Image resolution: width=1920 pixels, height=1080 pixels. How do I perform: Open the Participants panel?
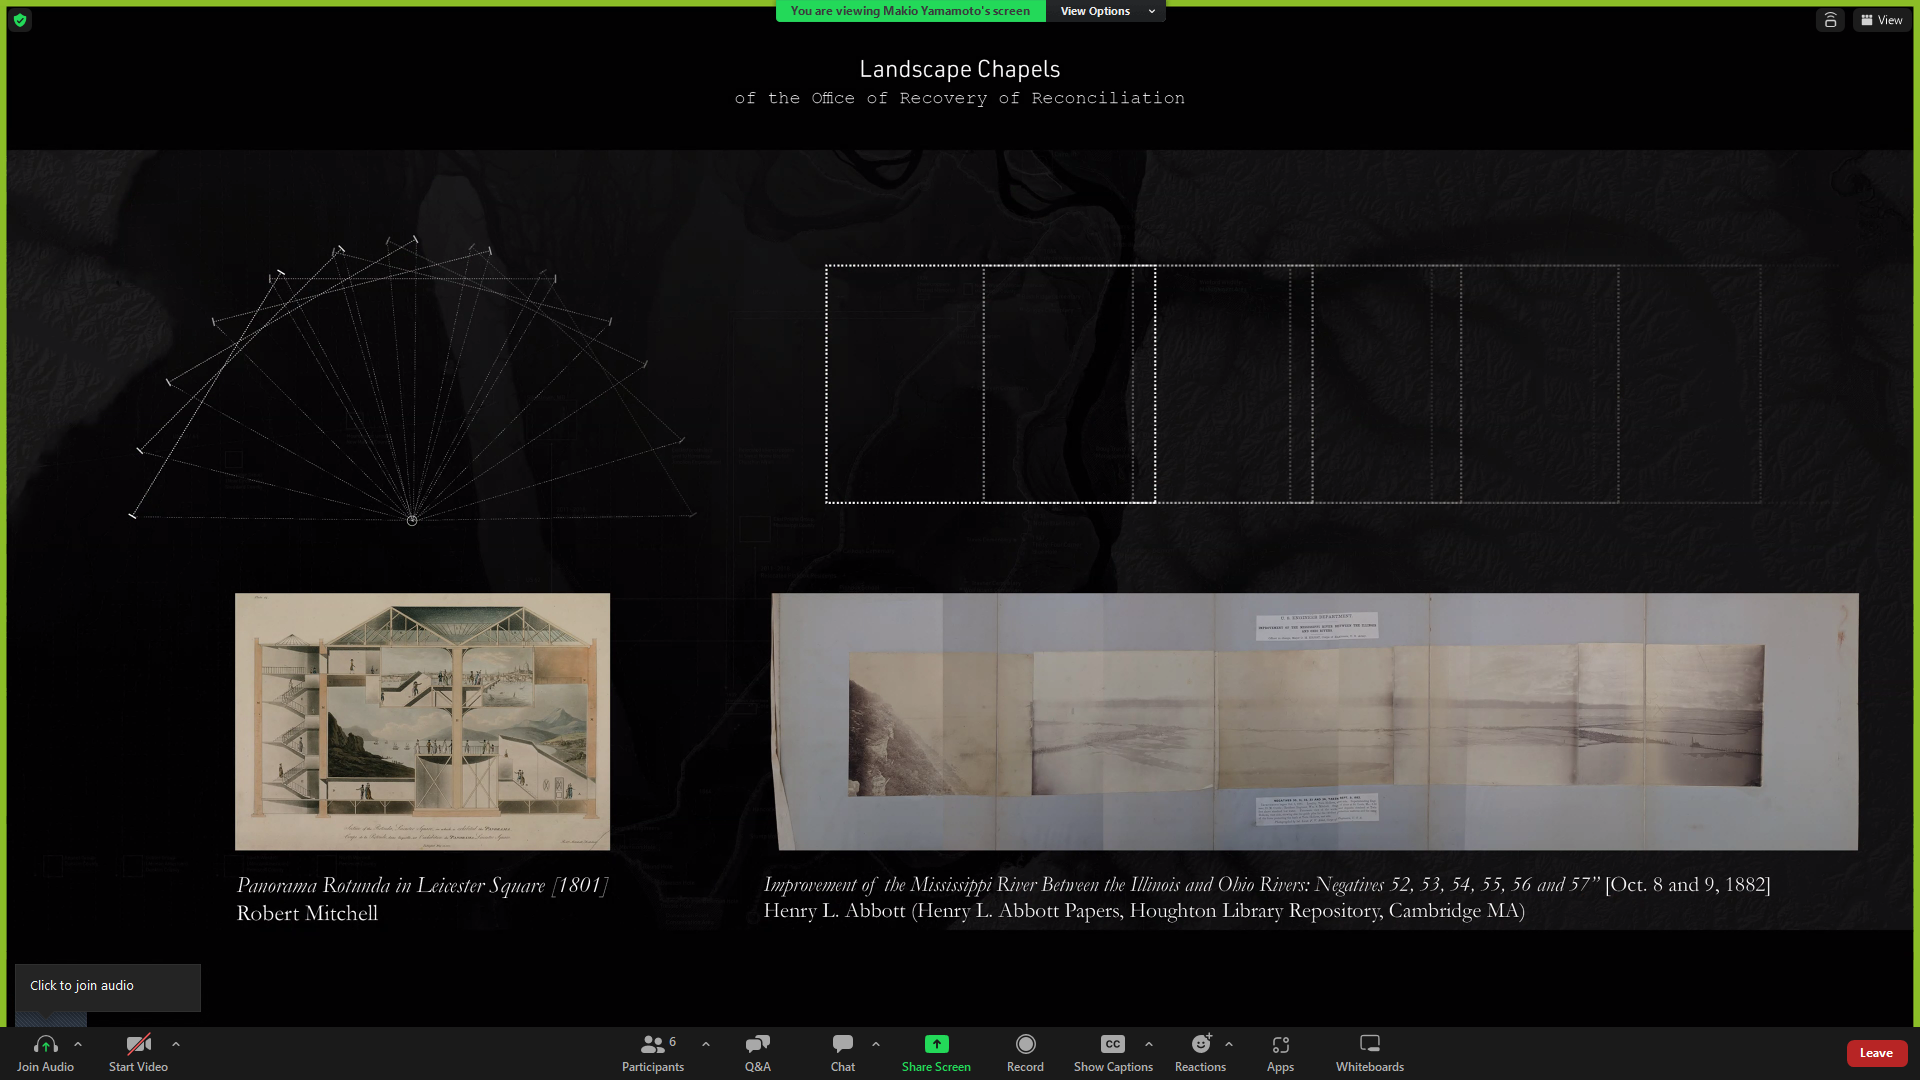[x=653, y=1053]
